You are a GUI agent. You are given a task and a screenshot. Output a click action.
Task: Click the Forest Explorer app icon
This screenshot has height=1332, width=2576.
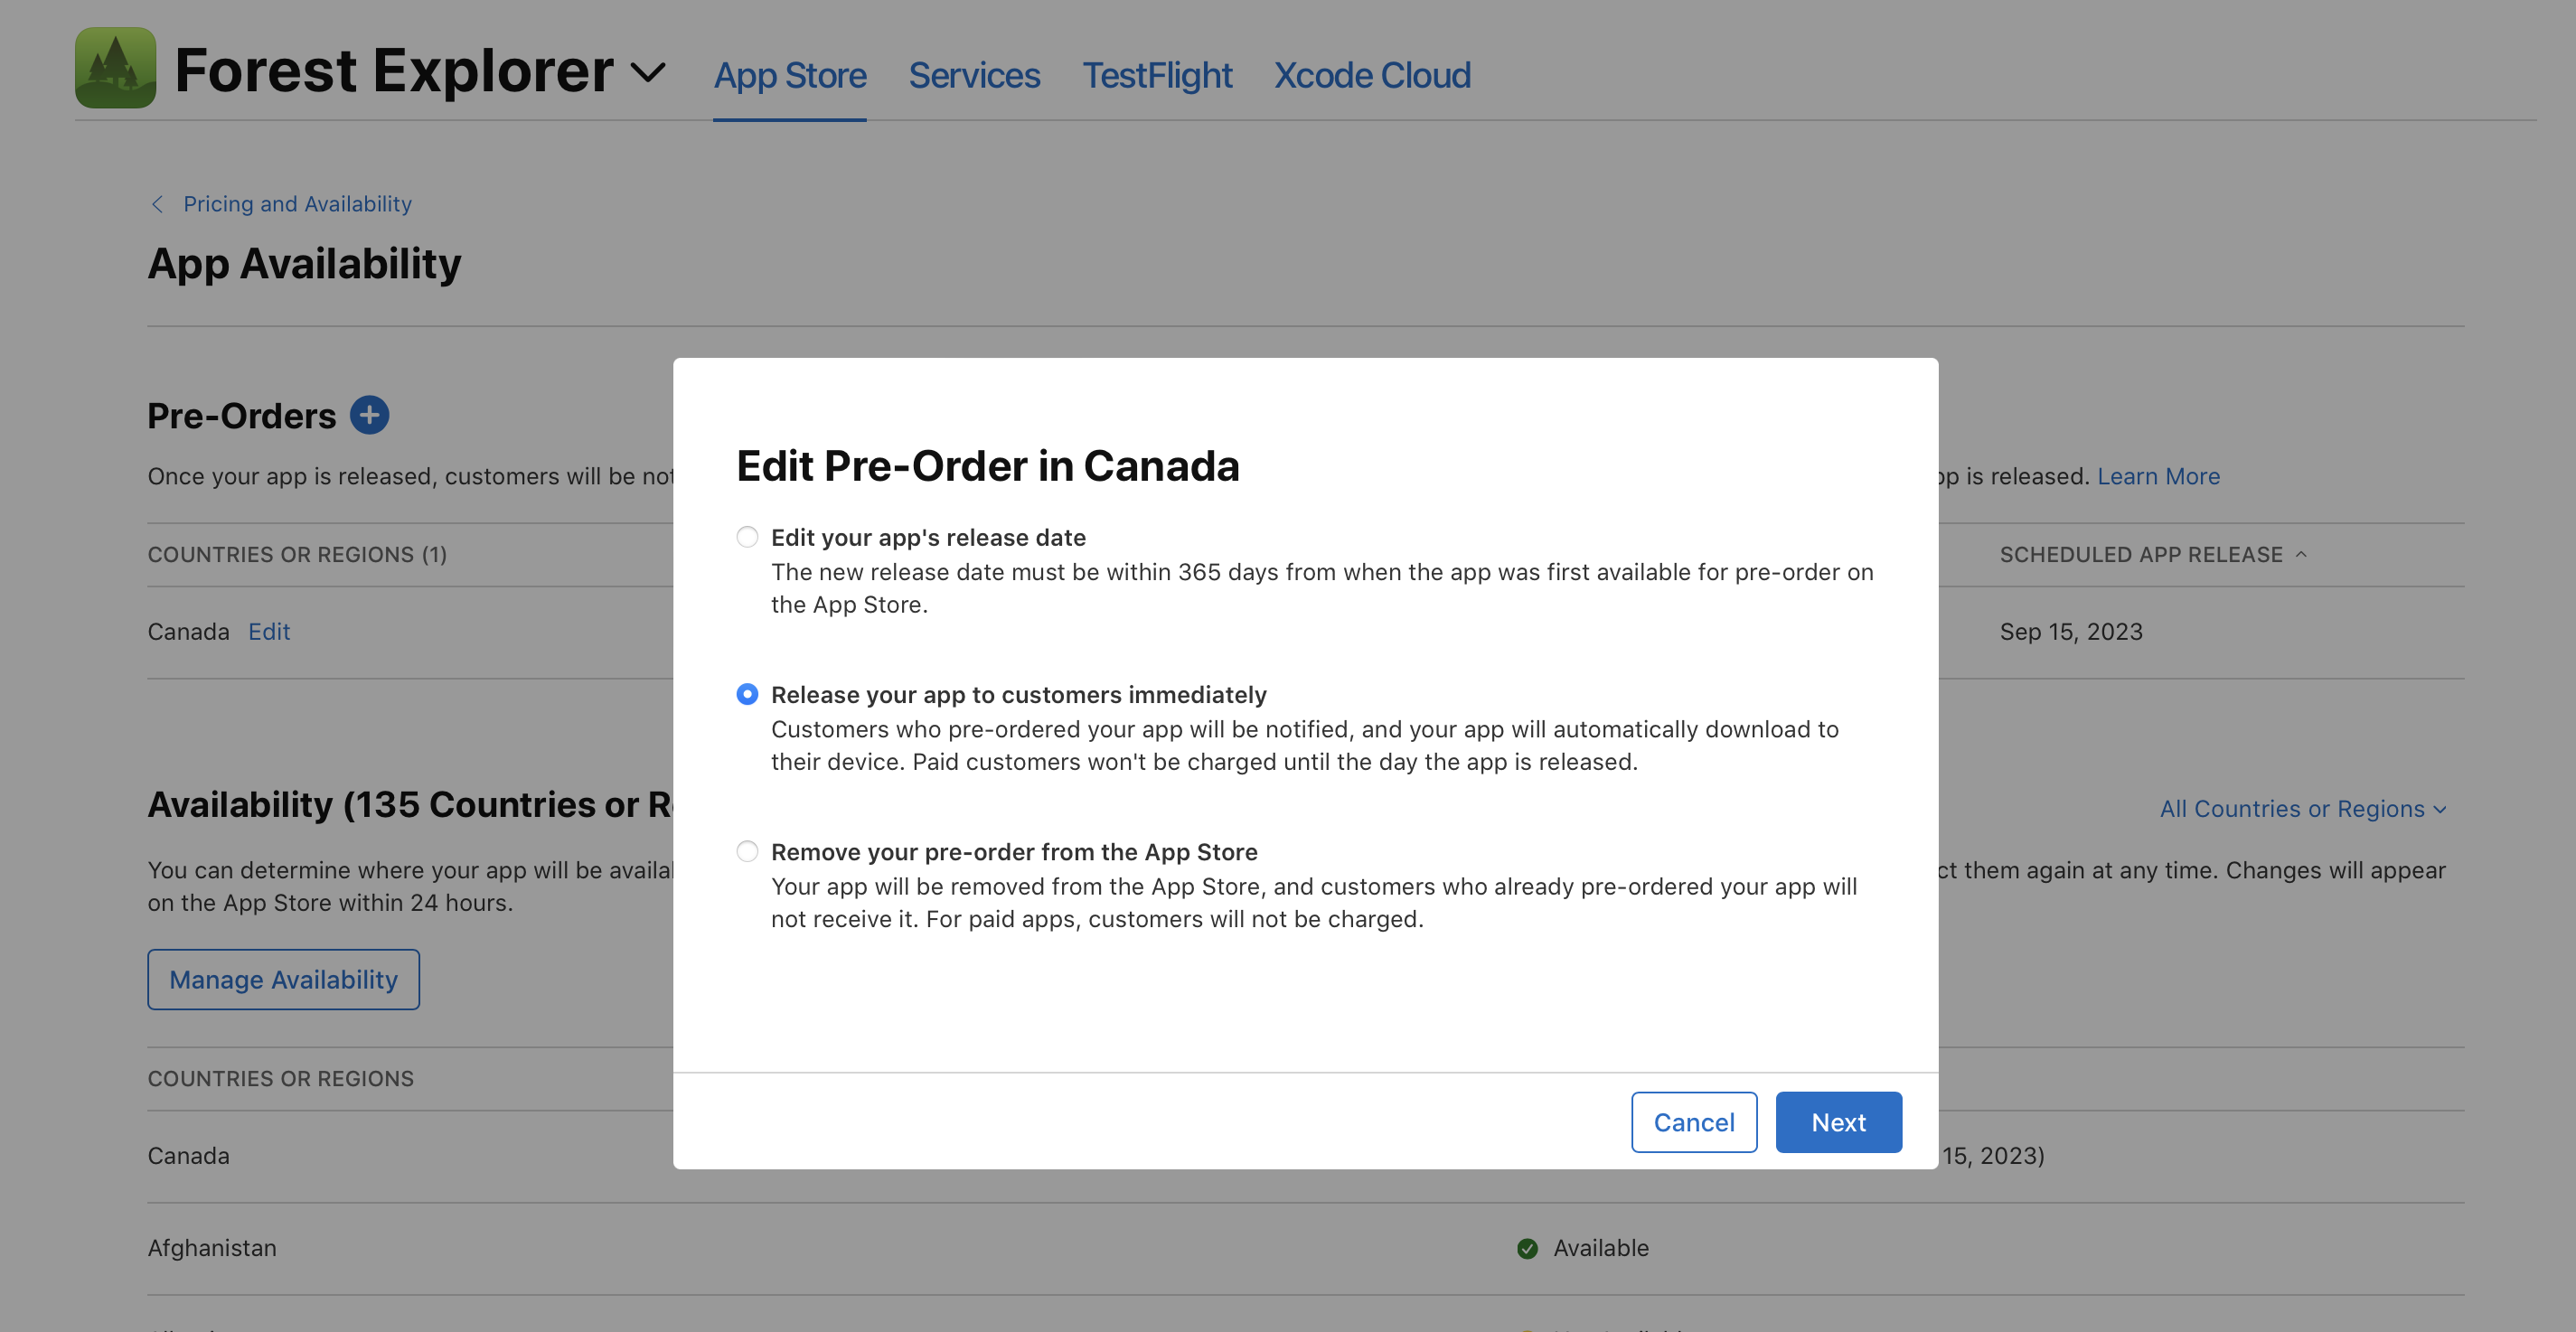pos(115,68)
